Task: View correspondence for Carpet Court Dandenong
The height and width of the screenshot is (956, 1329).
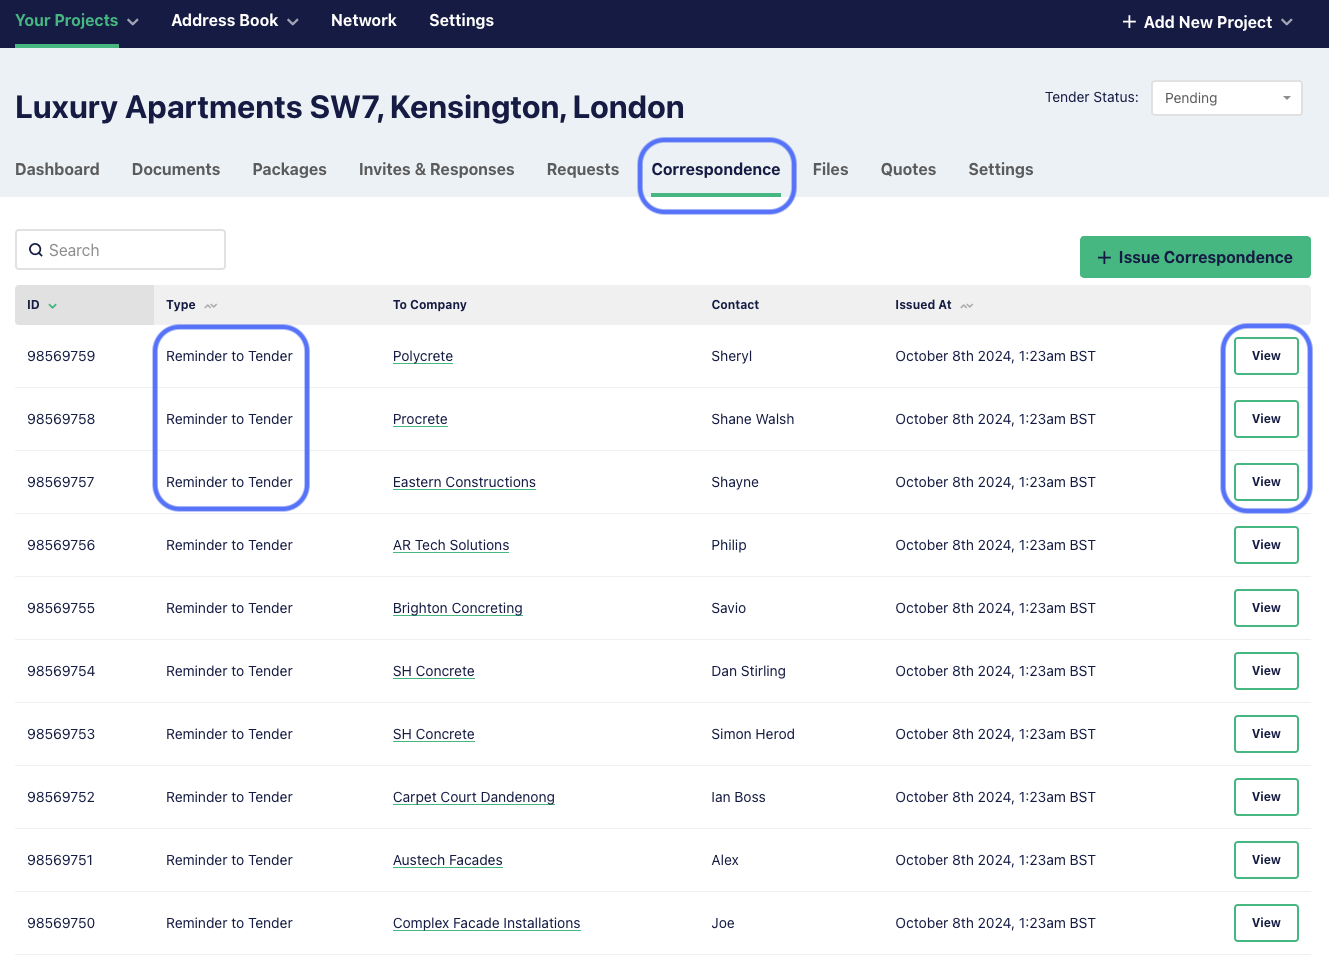Action: 1266,797
